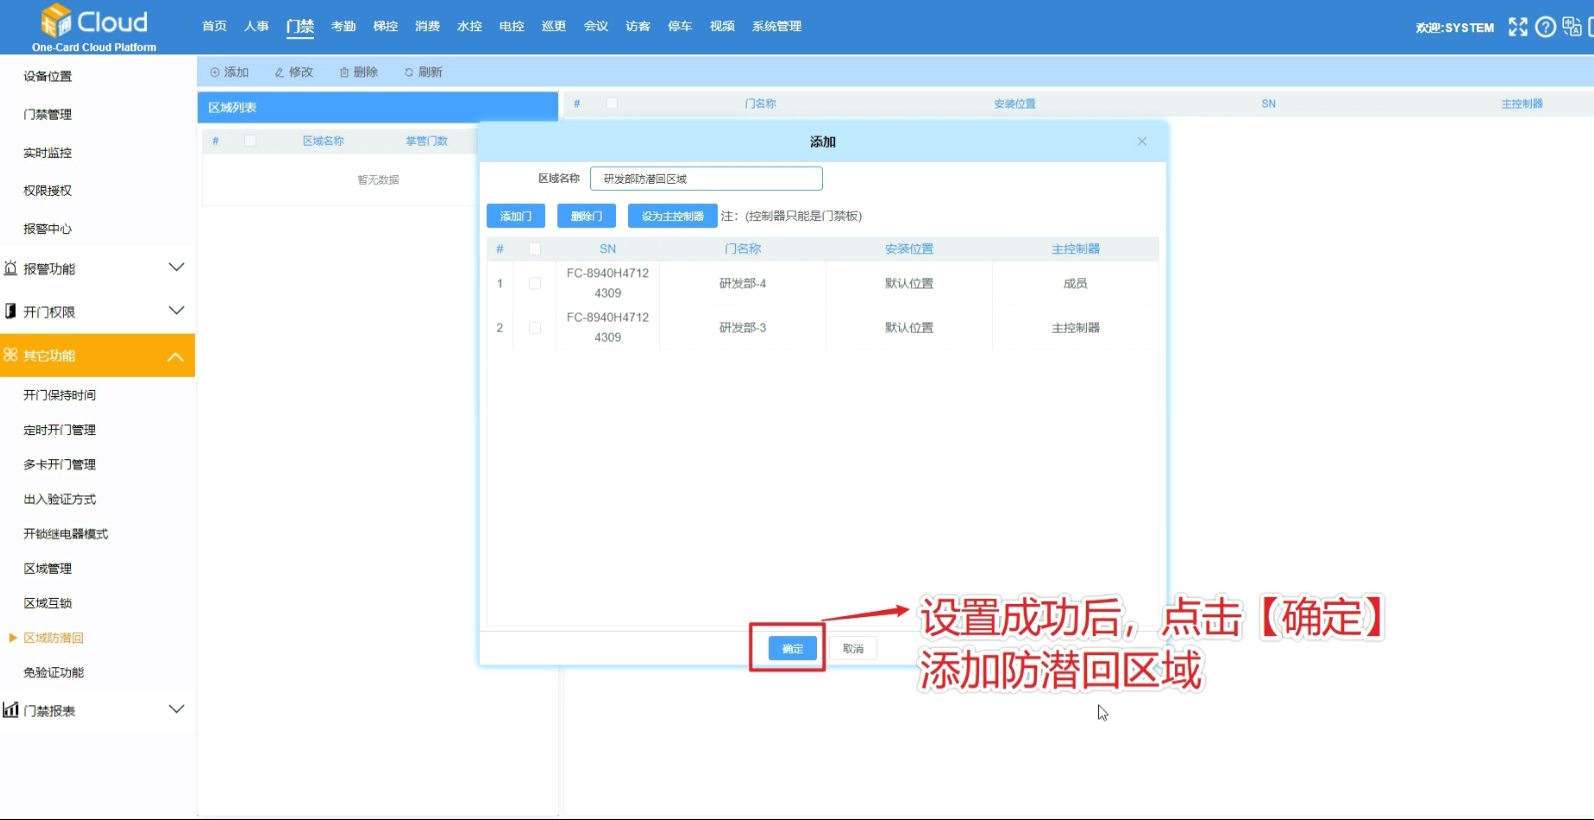Expand the 报警功能 sidebar section

coord(176,268)
